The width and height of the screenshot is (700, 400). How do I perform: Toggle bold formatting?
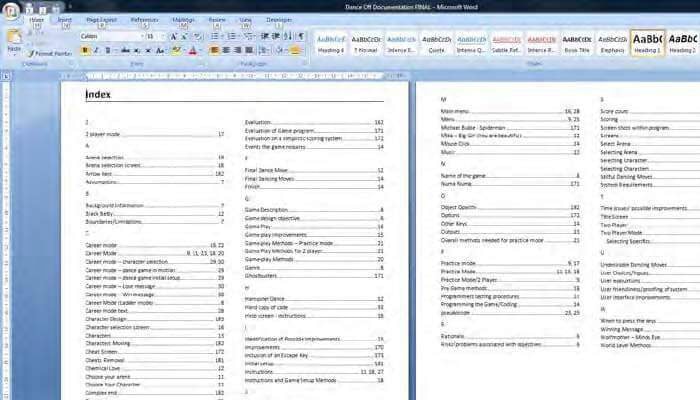[x=85, y=50]
